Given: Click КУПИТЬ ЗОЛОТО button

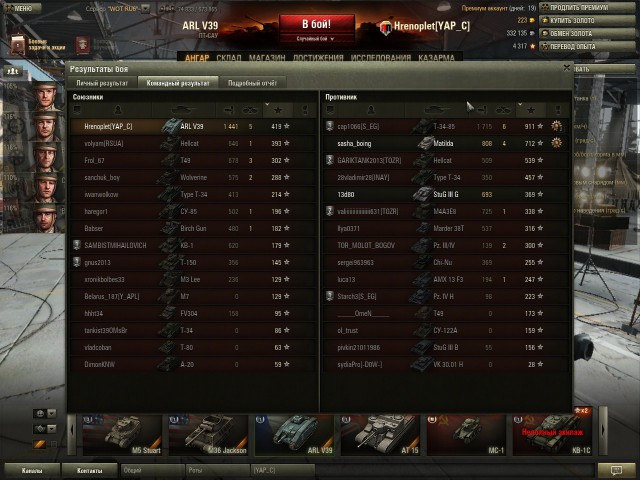Looking at the screenshot, I should pyautogui.click(x=587, y=20).
